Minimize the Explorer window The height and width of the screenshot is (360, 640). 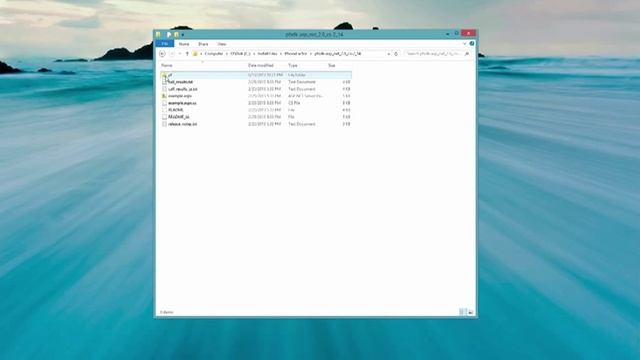click(448, 34)
